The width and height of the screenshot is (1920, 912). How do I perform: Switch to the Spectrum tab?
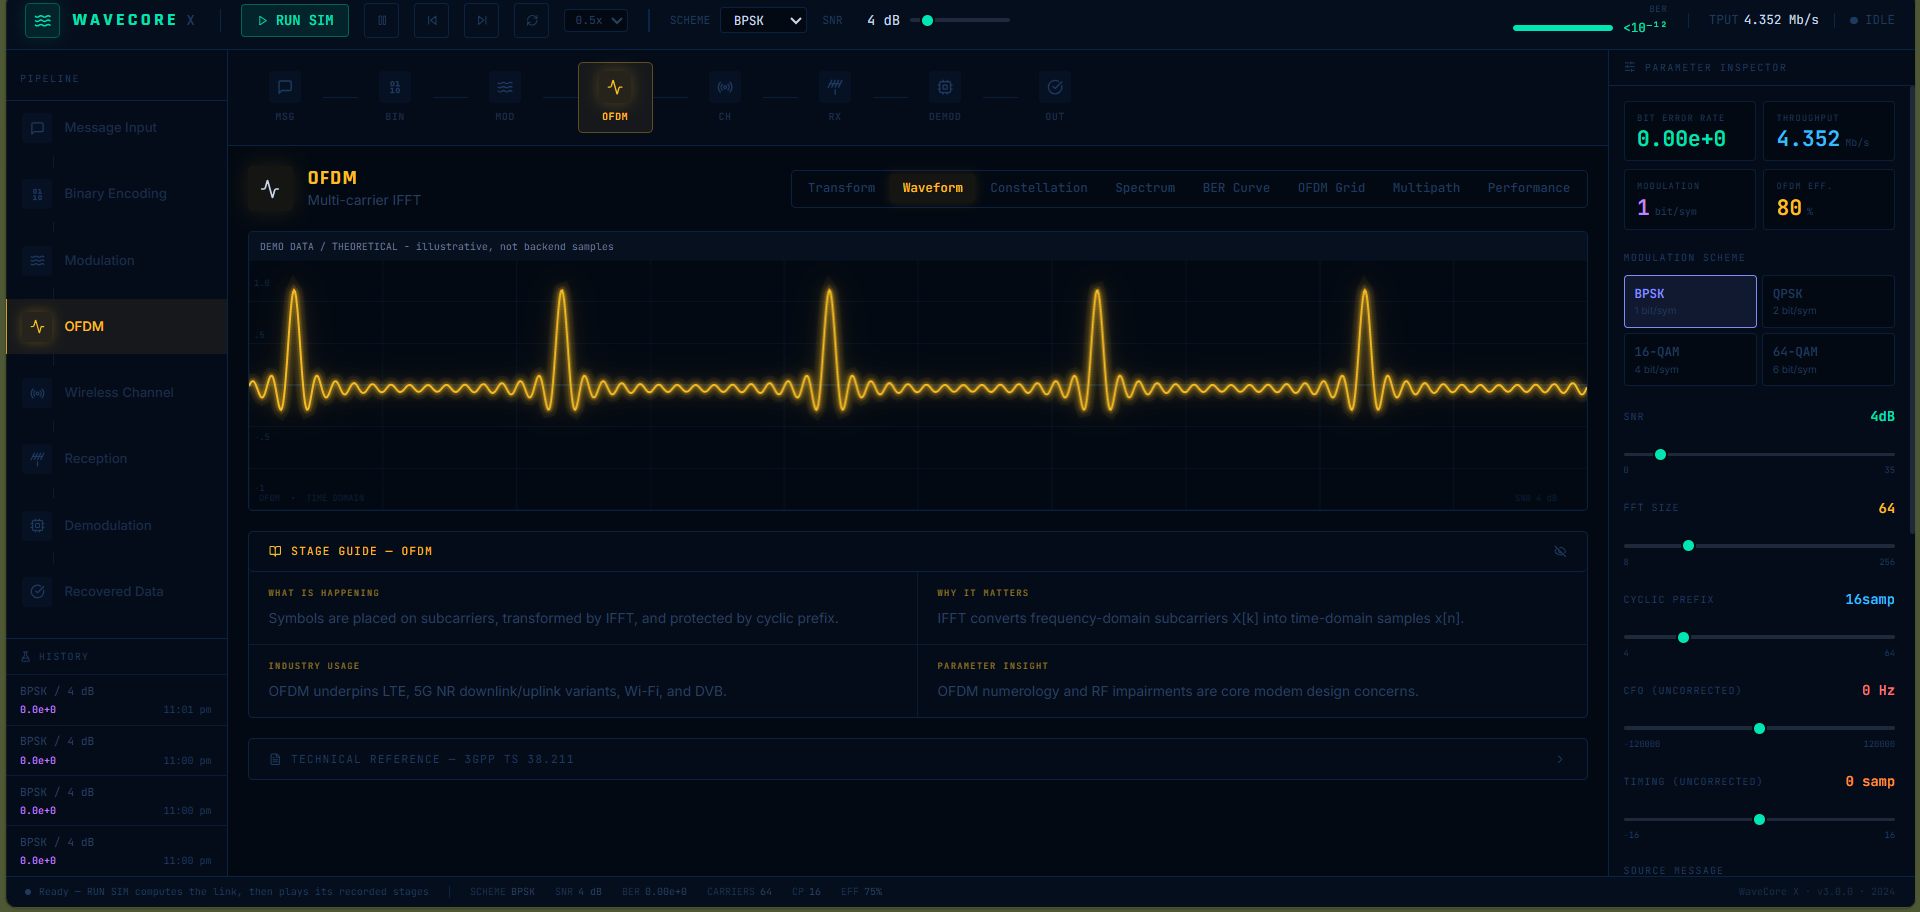(x=1145, y=188)
